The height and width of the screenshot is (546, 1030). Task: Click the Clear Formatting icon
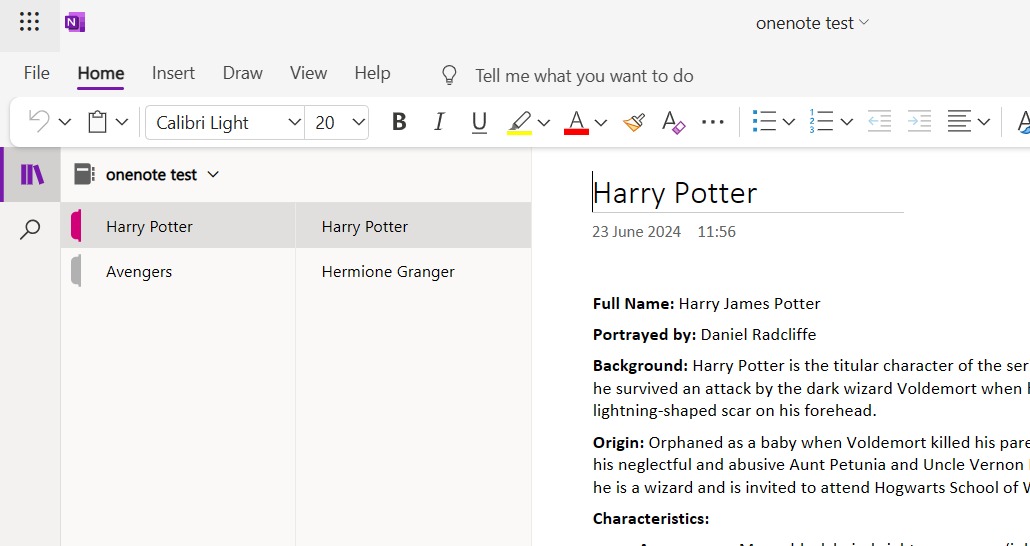673,122
